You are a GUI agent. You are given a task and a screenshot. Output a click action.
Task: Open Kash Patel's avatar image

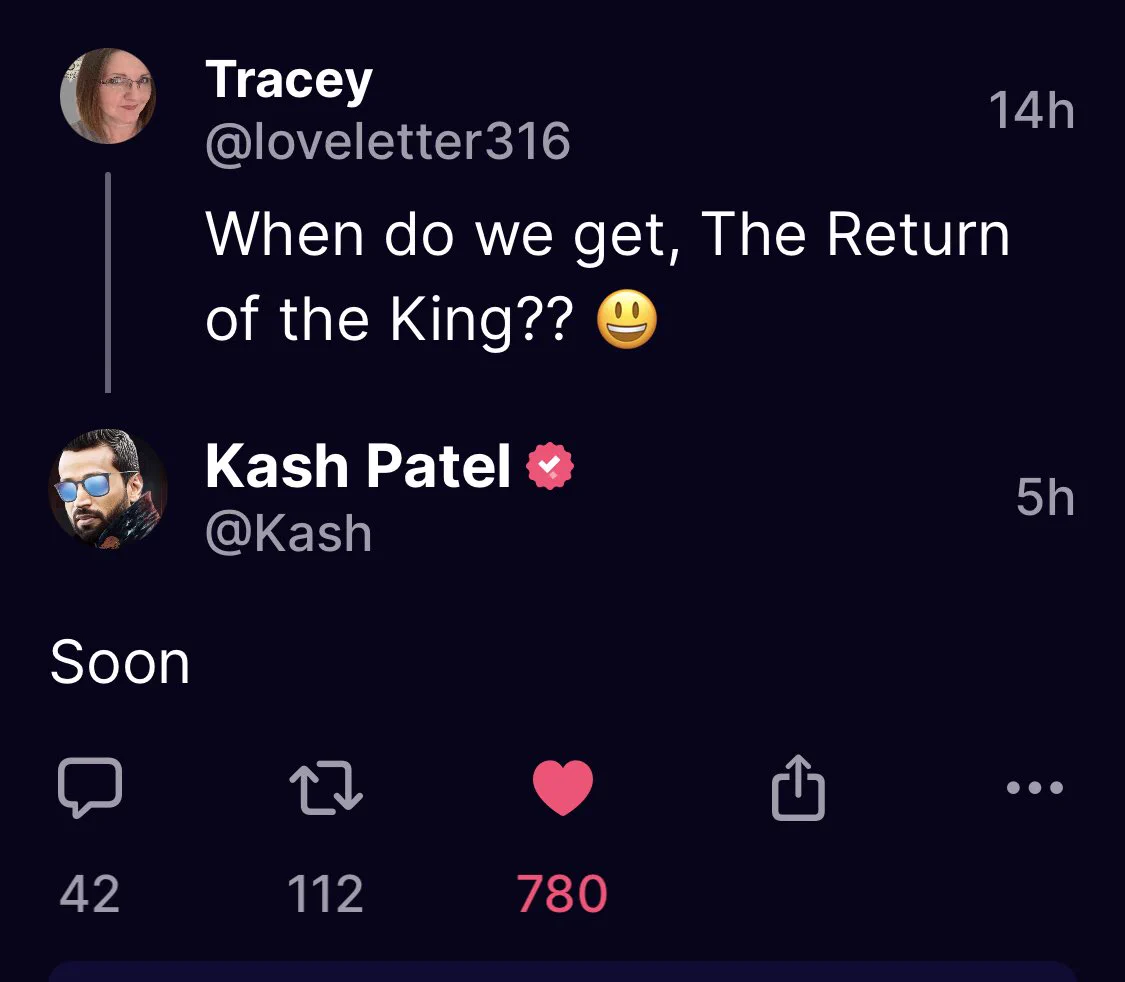click(108, 489)
